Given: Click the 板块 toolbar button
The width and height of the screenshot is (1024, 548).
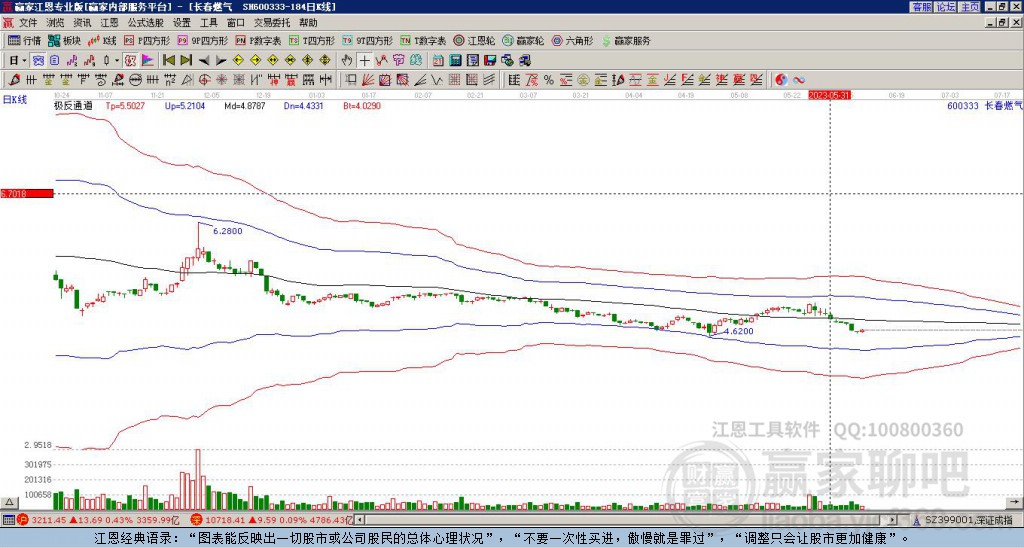Looking at the screenshot, I should 64,40.
